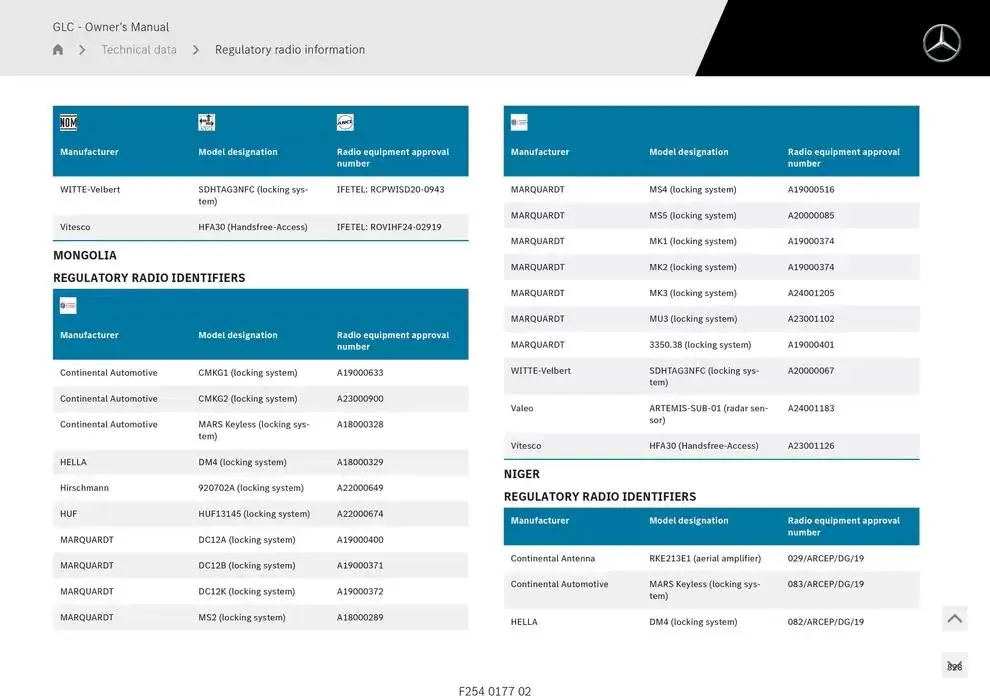This screenshot has height=700, width=990.
Task: Click the GLC - Owner's Manual title
Action: pyautogui.click(x=111, y=27)
